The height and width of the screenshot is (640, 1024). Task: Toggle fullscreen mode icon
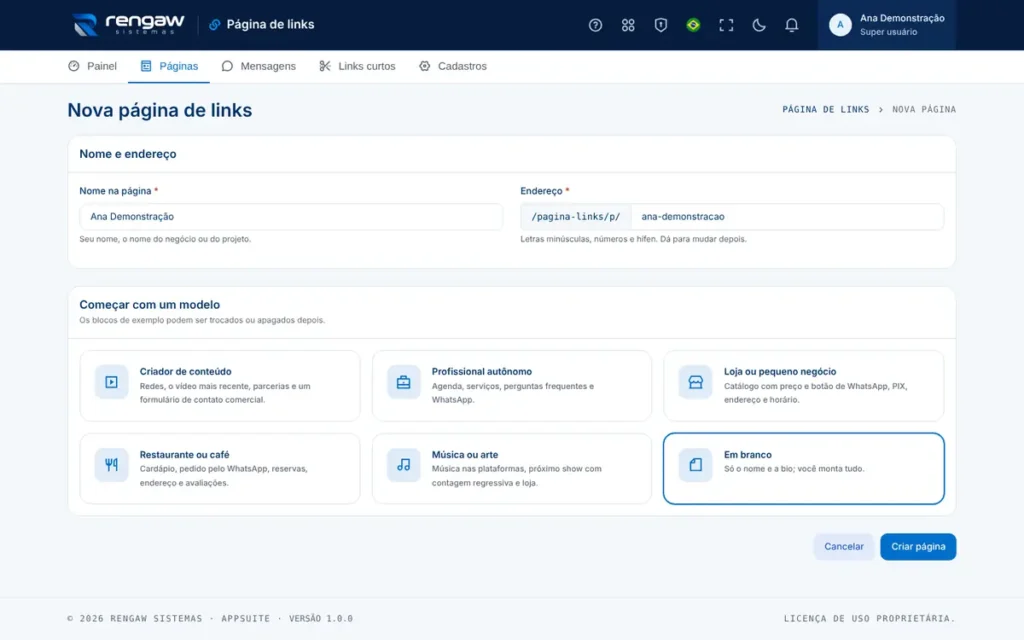pos(726,25)
